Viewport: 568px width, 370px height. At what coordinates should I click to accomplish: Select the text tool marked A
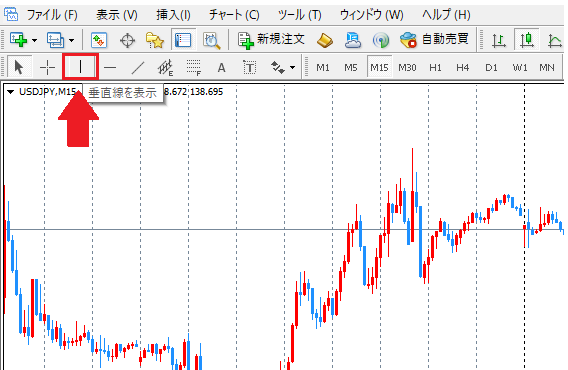(221, 67)
